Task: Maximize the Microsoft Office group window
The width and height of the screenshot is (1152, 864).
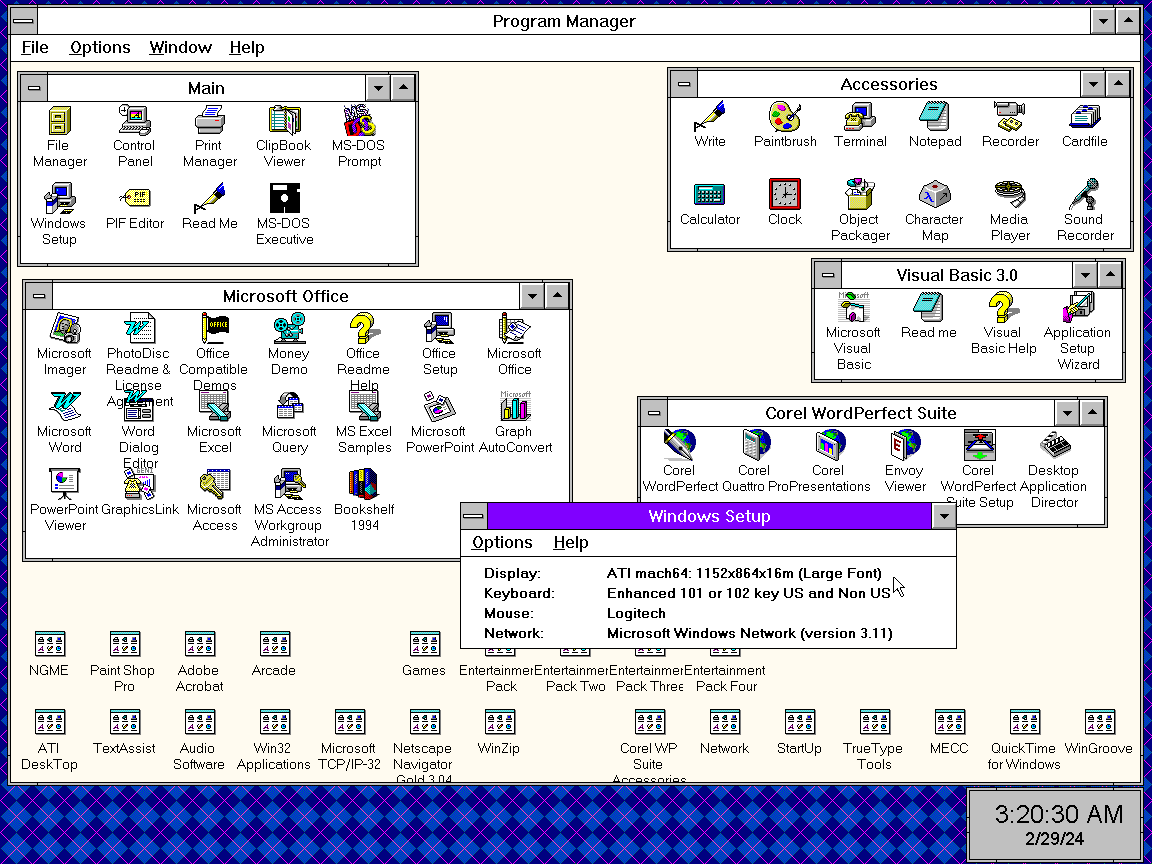Action: click(x=558, y=296)
